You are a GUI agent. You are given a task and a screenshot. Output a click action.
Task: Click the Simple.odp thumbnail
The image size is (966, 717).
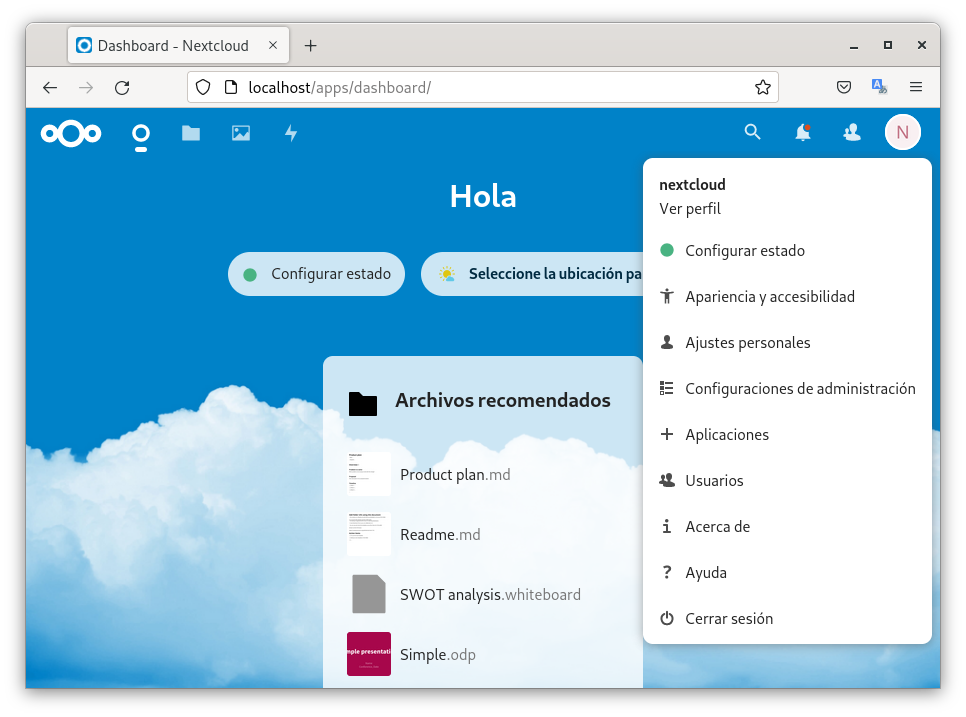(x=369, y=654)
